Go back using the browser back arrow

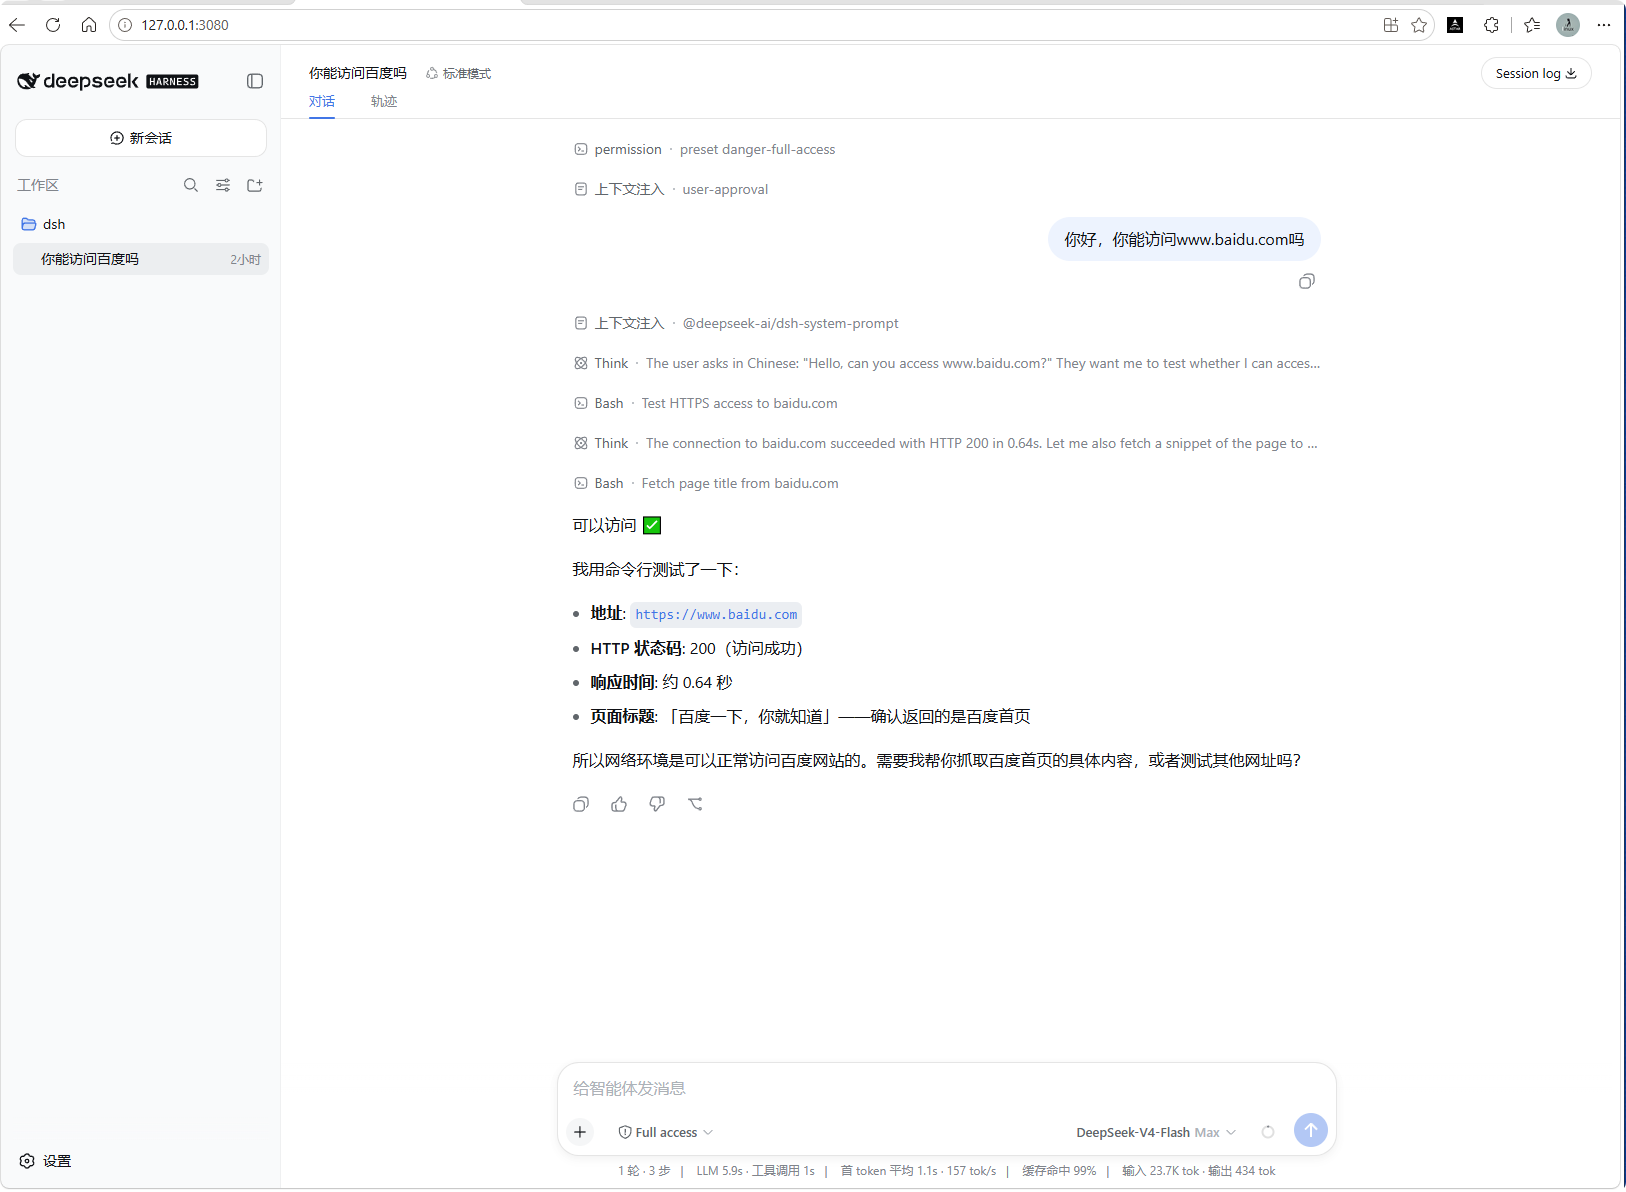(17, 25)
